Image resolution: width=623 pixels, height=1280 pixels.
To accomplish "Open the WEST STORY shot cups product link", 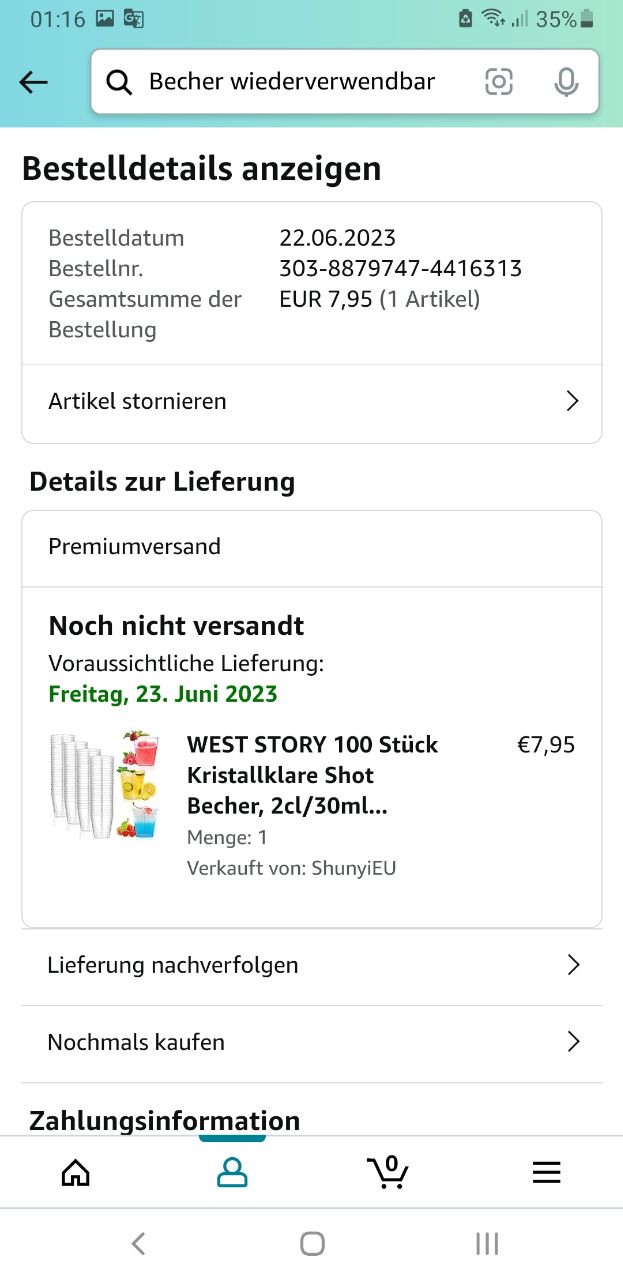I will tap(312, 775).
